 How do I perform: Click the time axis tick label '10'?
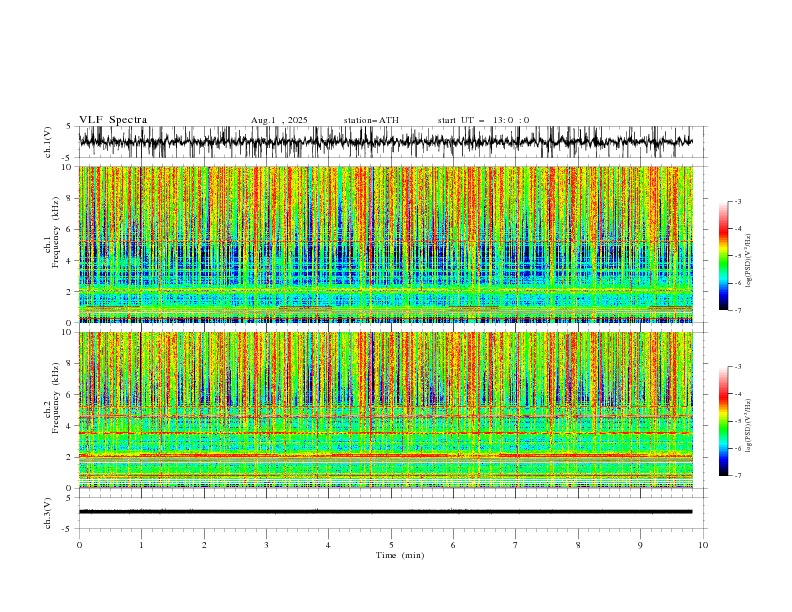pos(703,545)
